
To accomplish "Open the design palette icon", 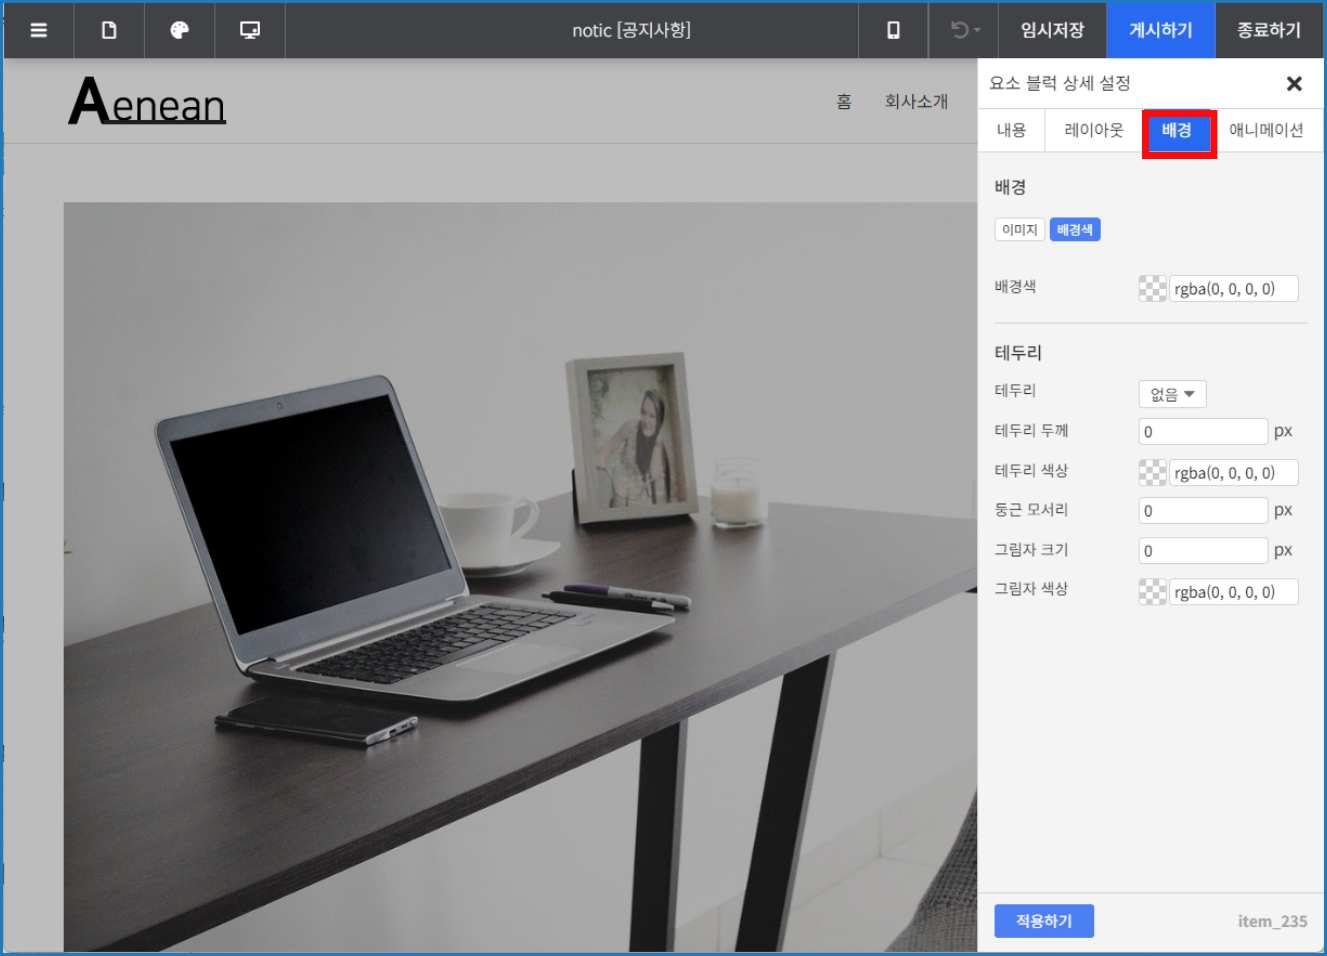I will coord(180,30).
